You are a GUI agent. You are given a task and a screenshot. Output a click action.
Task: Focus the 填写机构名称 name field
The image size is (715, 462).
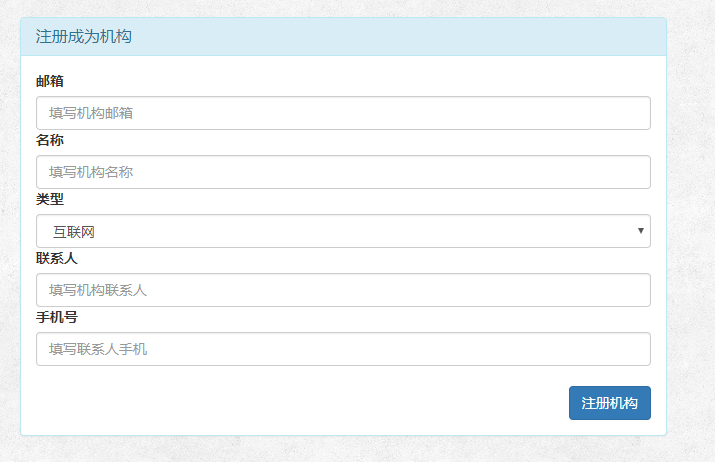(343, 172)
